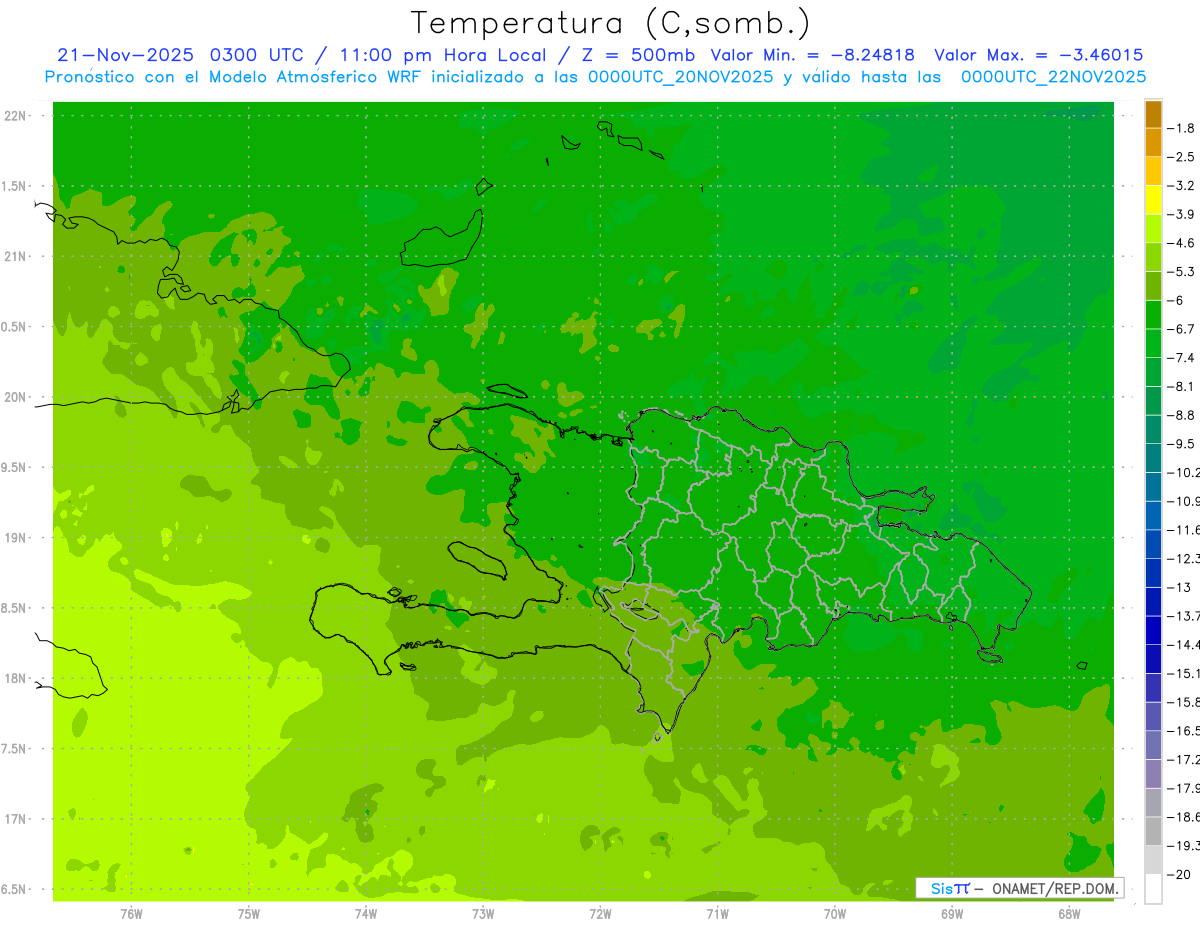Click the 'ONAMET/REP.DOM.' credit label

coord(1056,888)
